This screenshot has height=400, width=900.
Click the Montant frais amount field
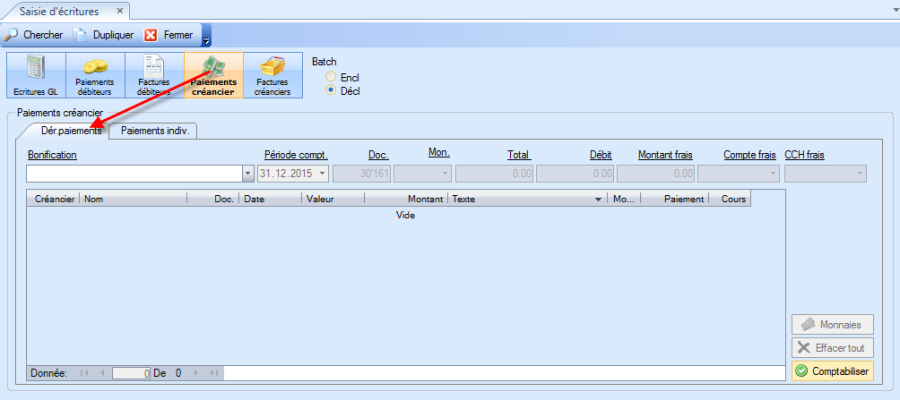pyautogui.click(x=656, y=173)
